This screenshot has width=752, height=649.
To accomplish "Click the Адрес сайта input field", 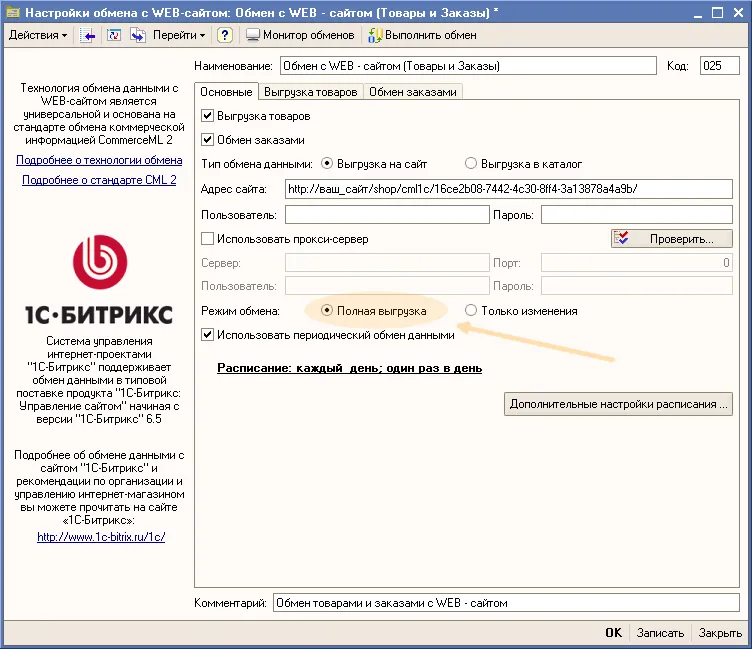I will (508, 189).
